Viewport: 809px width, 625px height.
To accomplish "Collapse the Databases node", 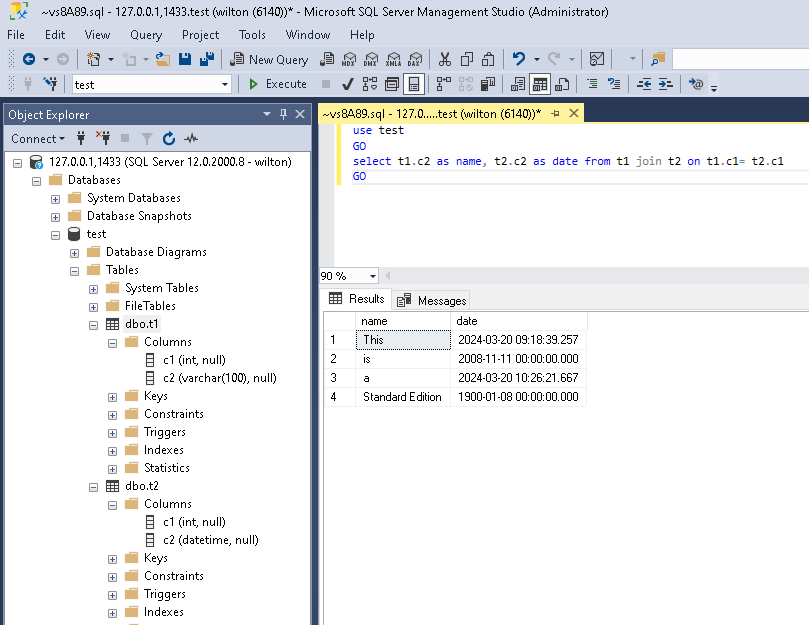I will click(37, 181).
